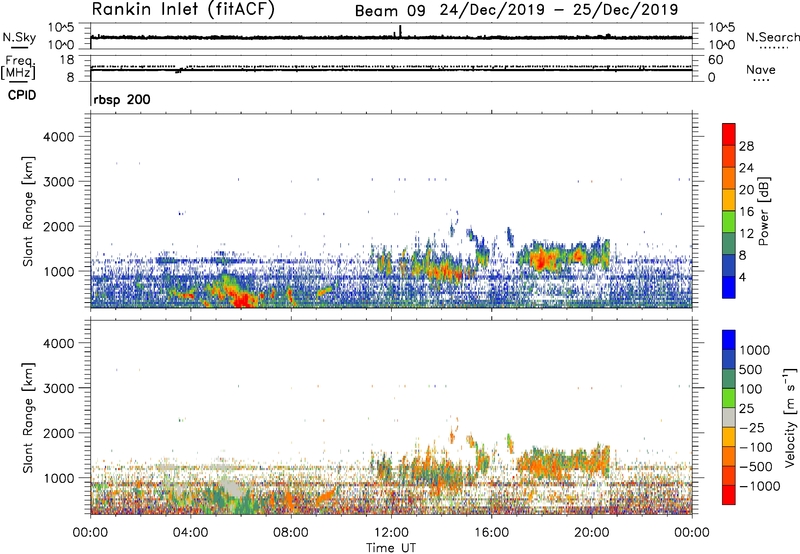Click the '16:00' time axis tick label

[x=491, y=533]
